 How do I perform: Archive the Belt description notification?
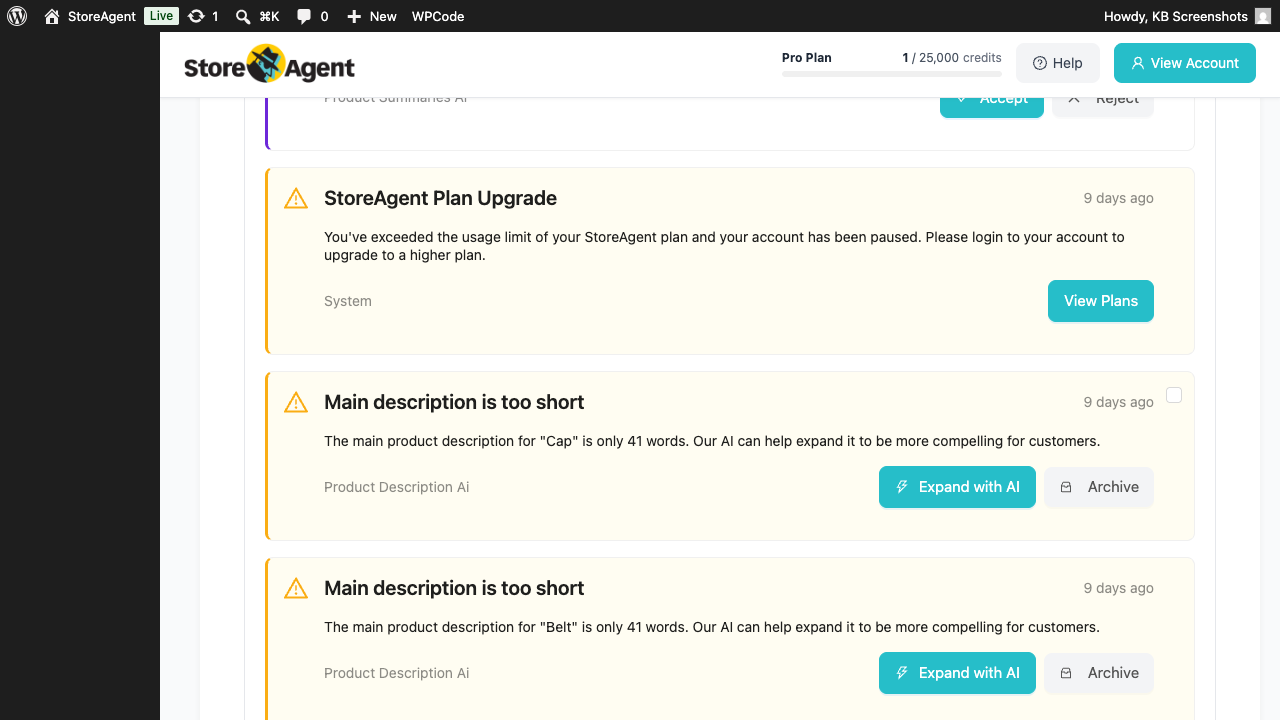pos(1099,673)
